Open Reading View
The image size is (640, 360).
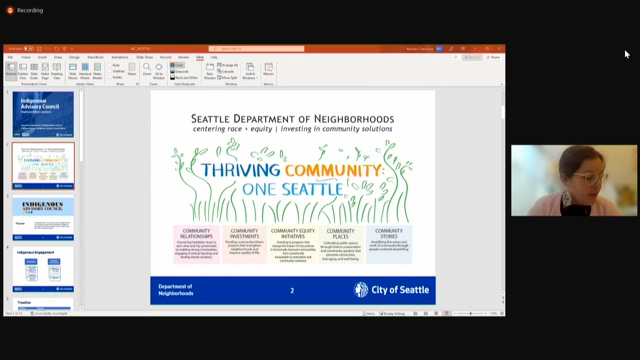pyautogui.click(x=57, y=71)
